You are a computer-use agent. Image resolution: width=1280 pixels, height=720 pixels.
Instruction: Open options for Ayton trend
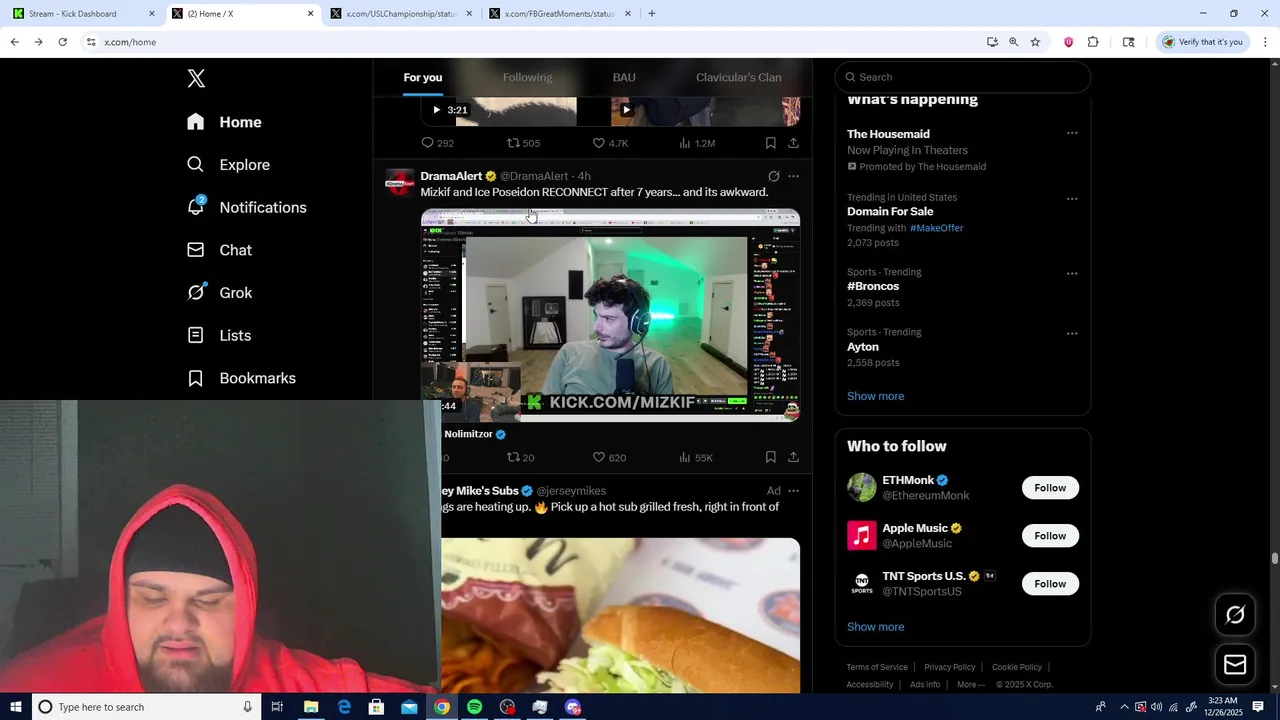pyautogui.click(x=1072, y=333)
